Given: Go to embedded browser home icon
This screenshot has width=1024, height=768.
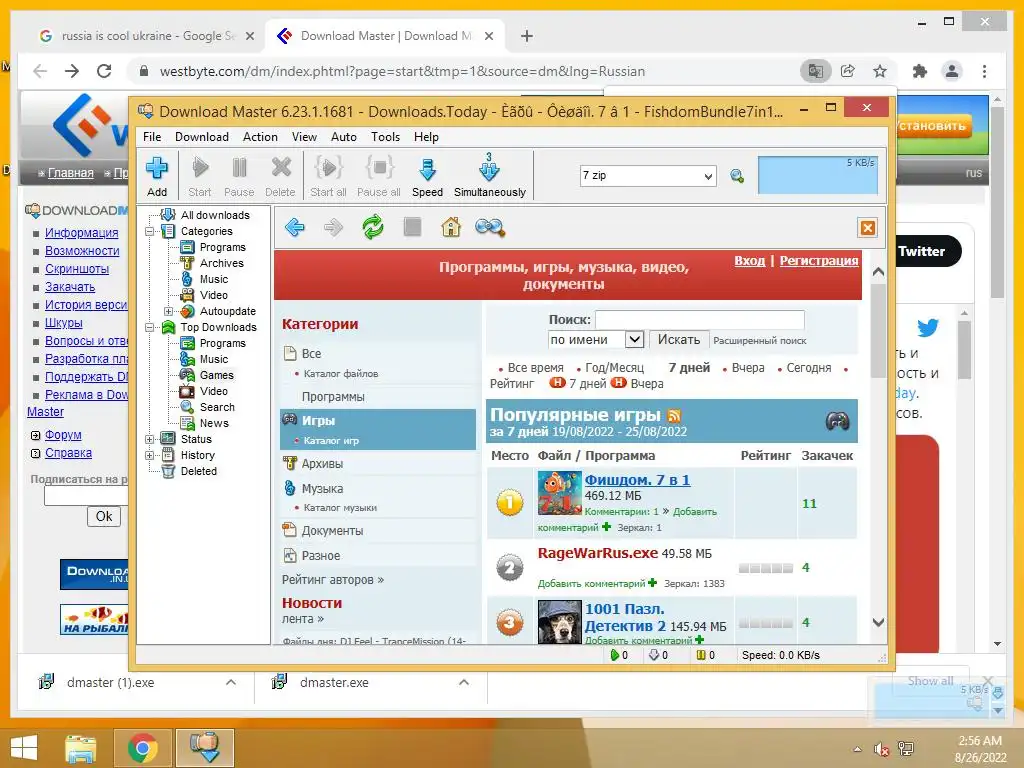Looking at the screenshot, I should coord(451,227).
